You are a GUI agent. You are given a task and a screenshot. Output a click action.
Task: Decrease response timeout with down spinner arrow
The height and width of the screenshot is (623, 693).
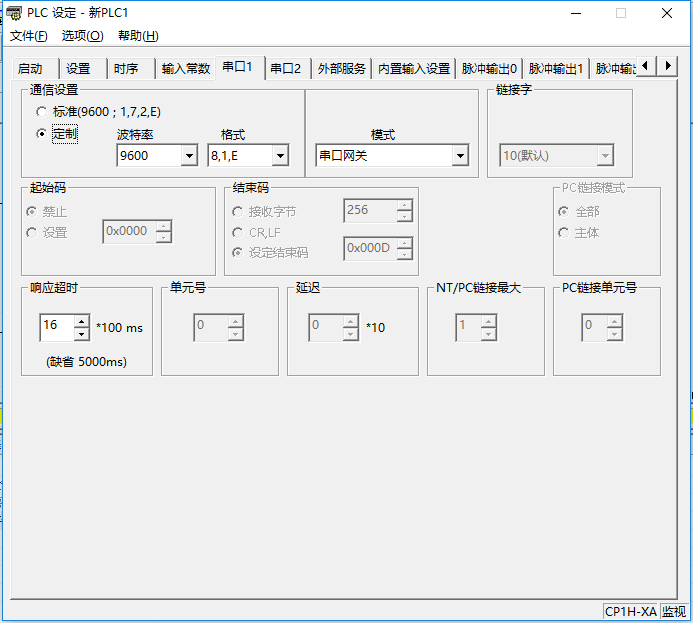81,333
